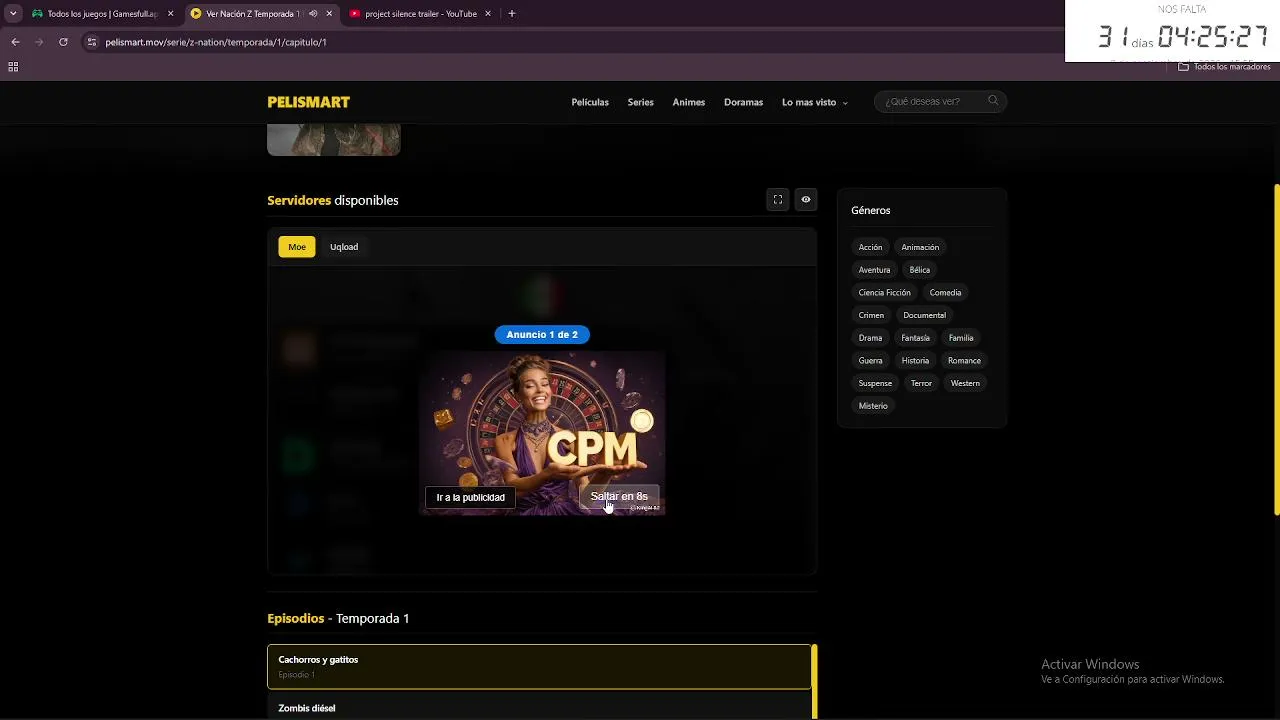Open the Fantasía genre
1280x720 pixels.
tap(916, 338)
